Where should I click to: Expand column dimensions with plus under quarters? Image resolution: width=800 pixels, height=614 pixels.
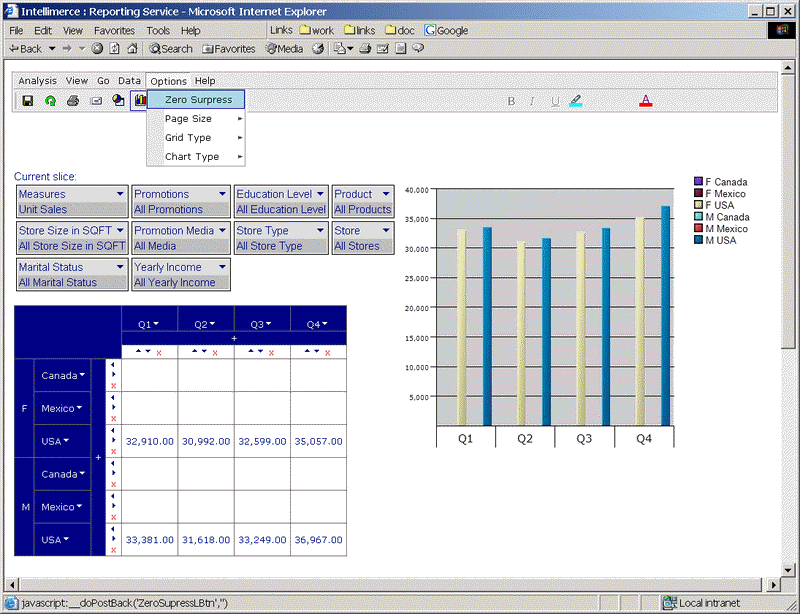click(234, 338)
